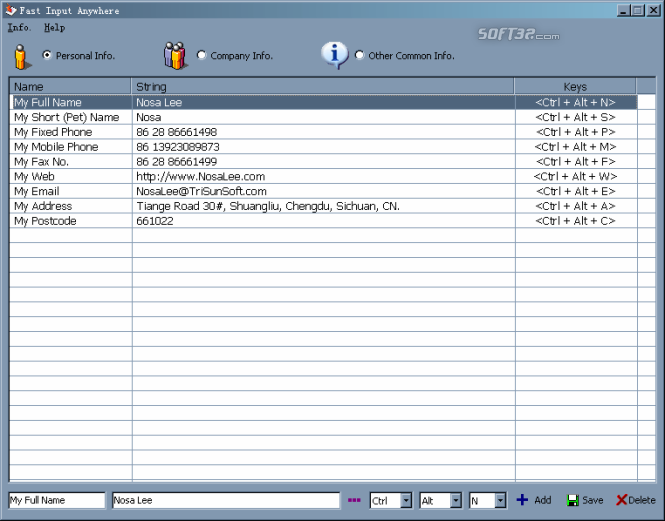Click the <Ctrl + Alt + F> keys cell

[x=575, y=162]
